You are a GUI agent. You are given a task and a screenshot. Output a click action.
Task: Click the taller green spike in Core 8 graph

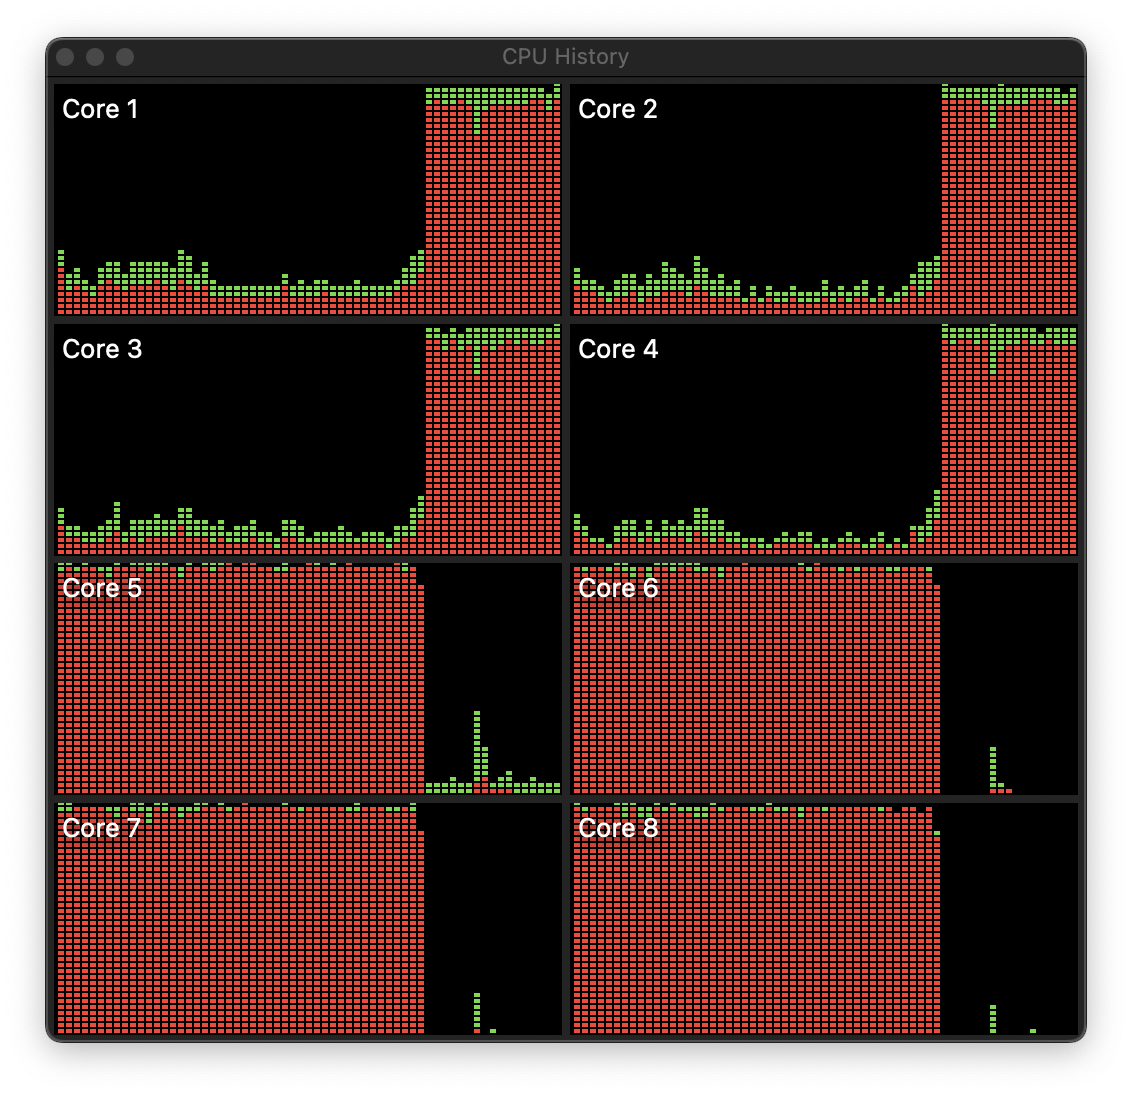coord(993,1017)
